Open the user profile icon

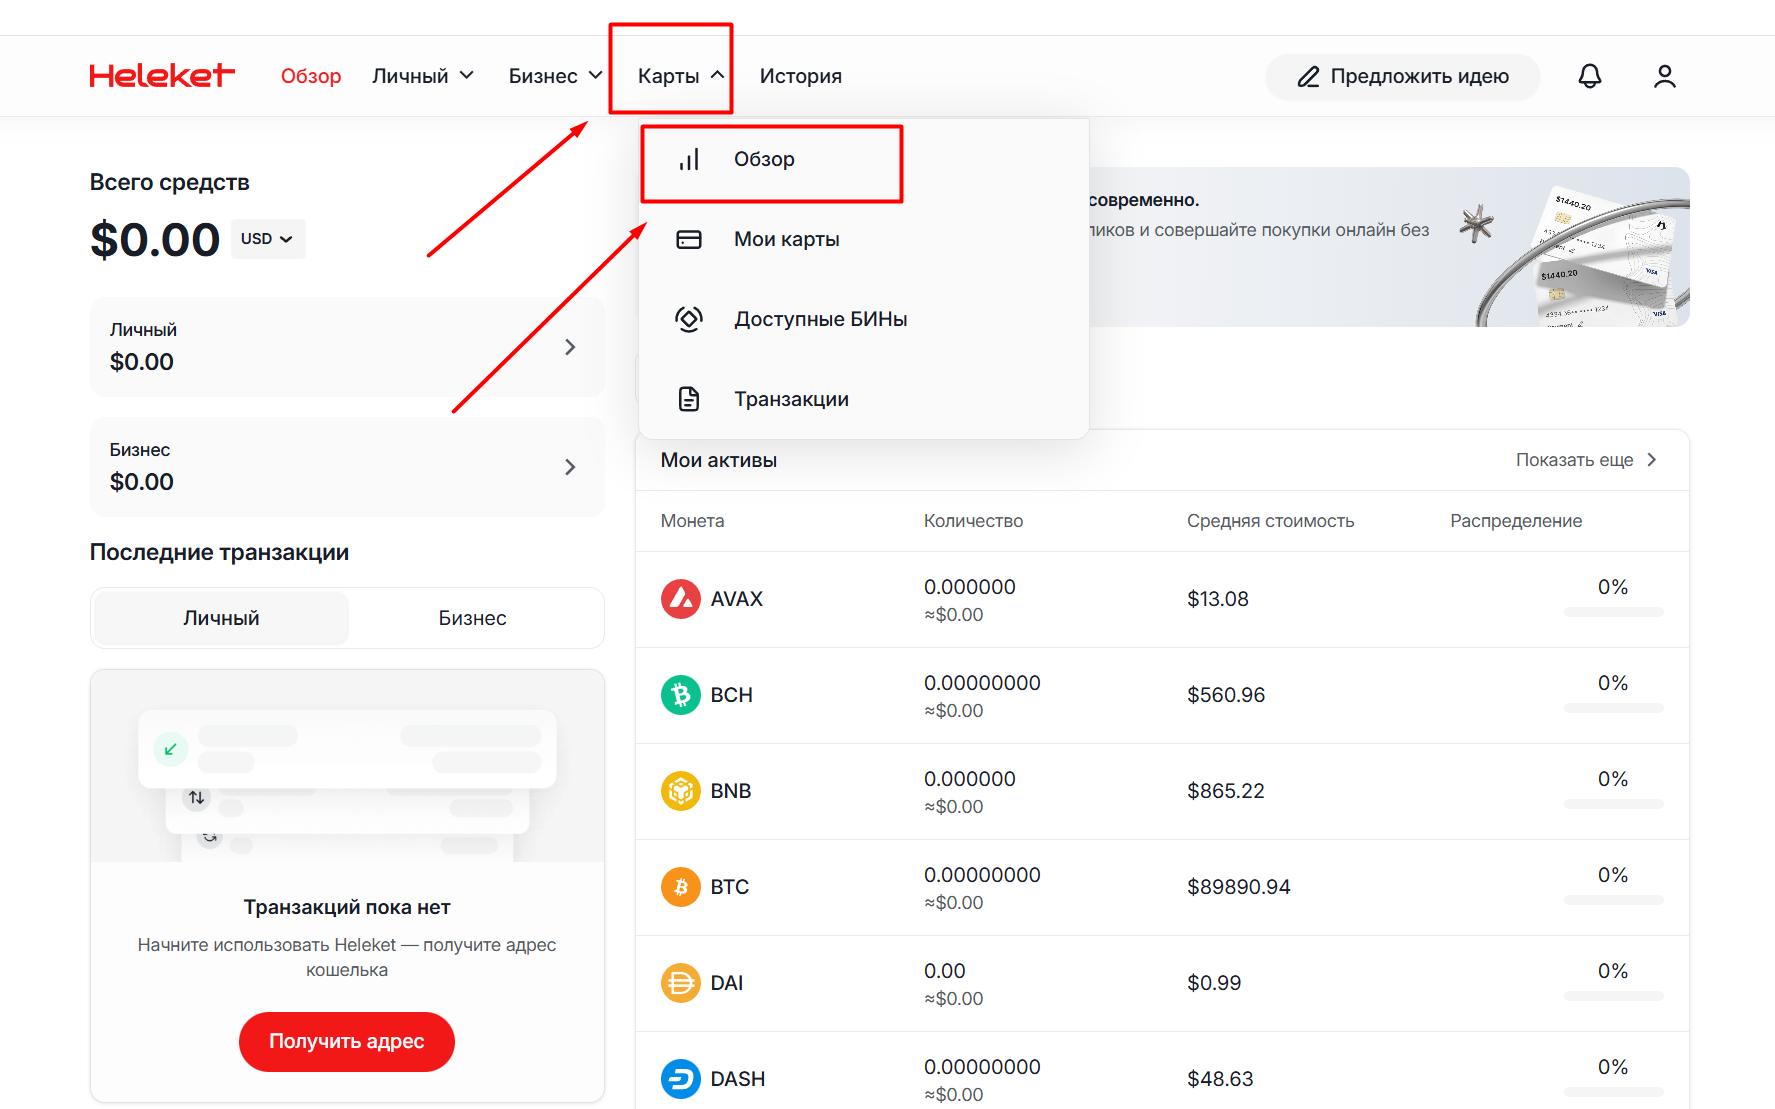point(1664,76)
